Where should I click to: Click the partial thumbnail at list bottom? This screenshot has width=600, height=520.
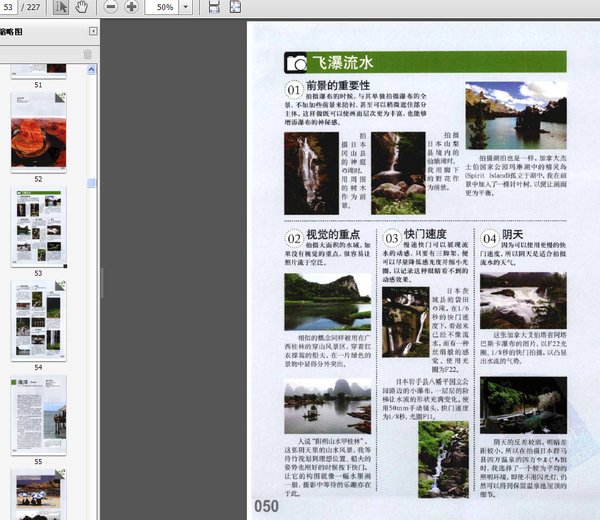click(x=38, y=496)
